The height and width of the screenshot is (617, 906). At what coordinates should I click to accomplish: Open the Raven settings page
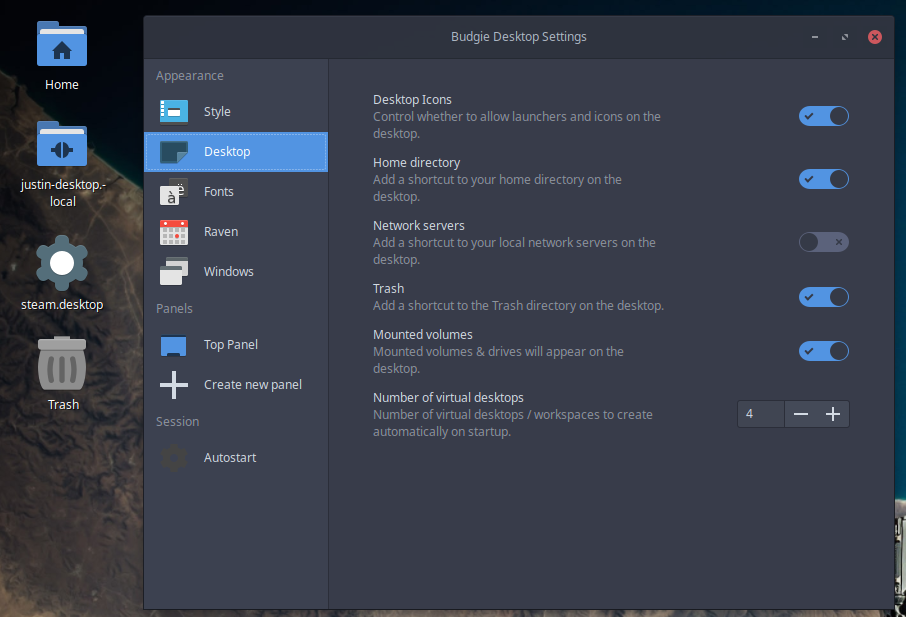point(236,232)
